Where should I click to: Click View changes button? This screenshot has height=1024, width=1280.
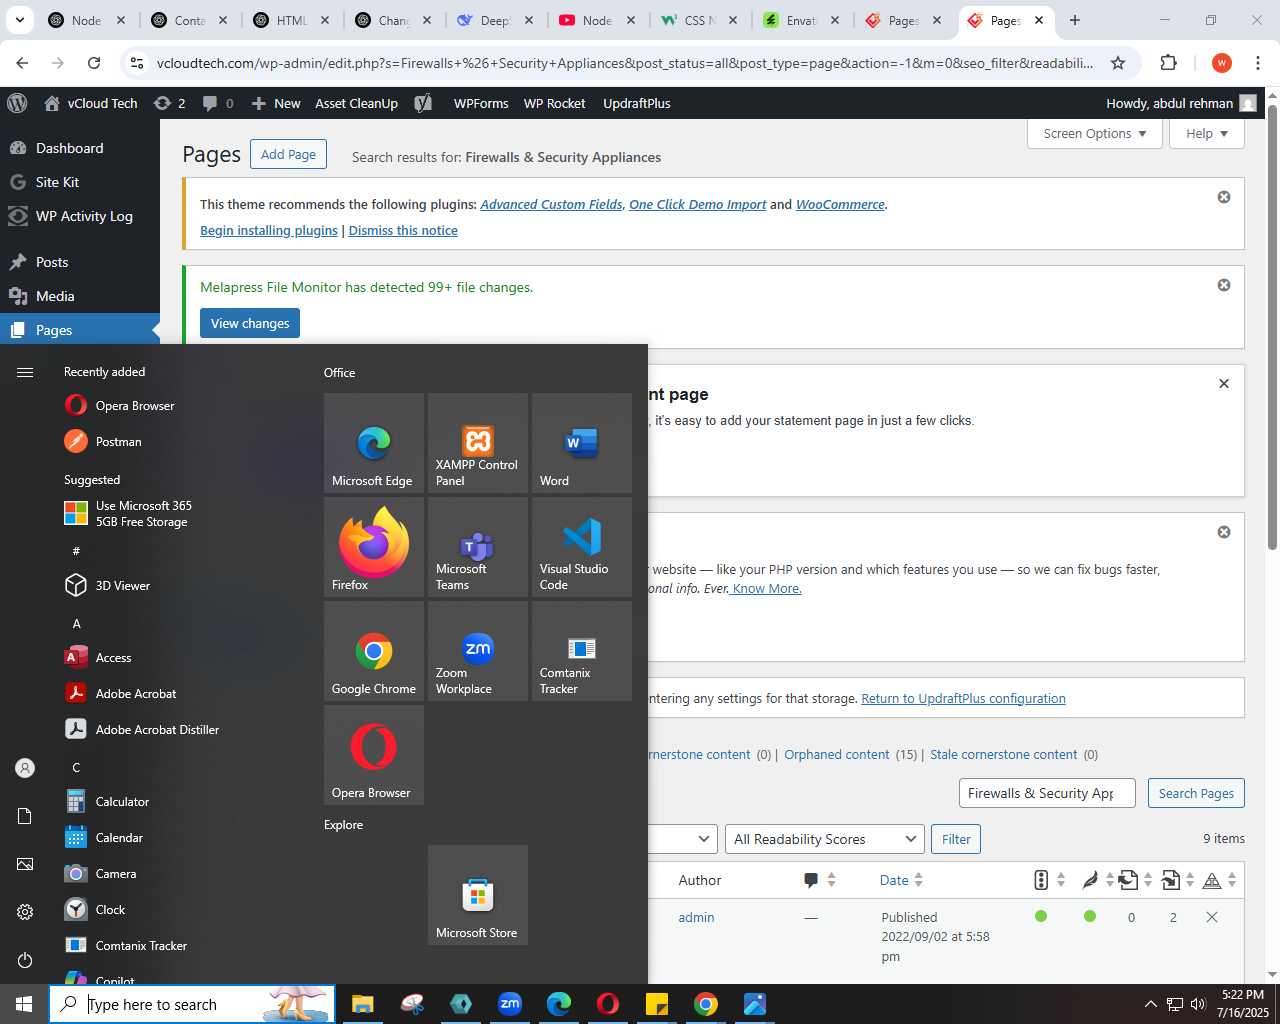tap(250, 323)
